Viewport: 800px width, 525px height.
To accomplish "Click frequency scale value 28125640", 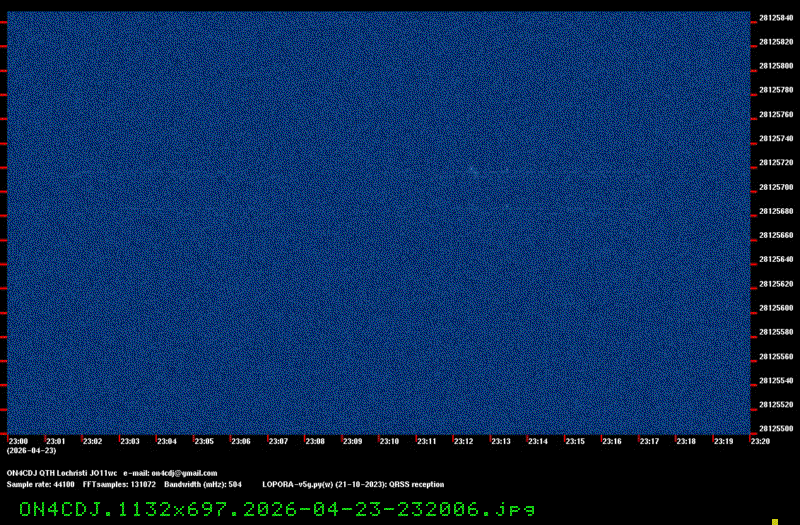I will (x=776, y=259).
